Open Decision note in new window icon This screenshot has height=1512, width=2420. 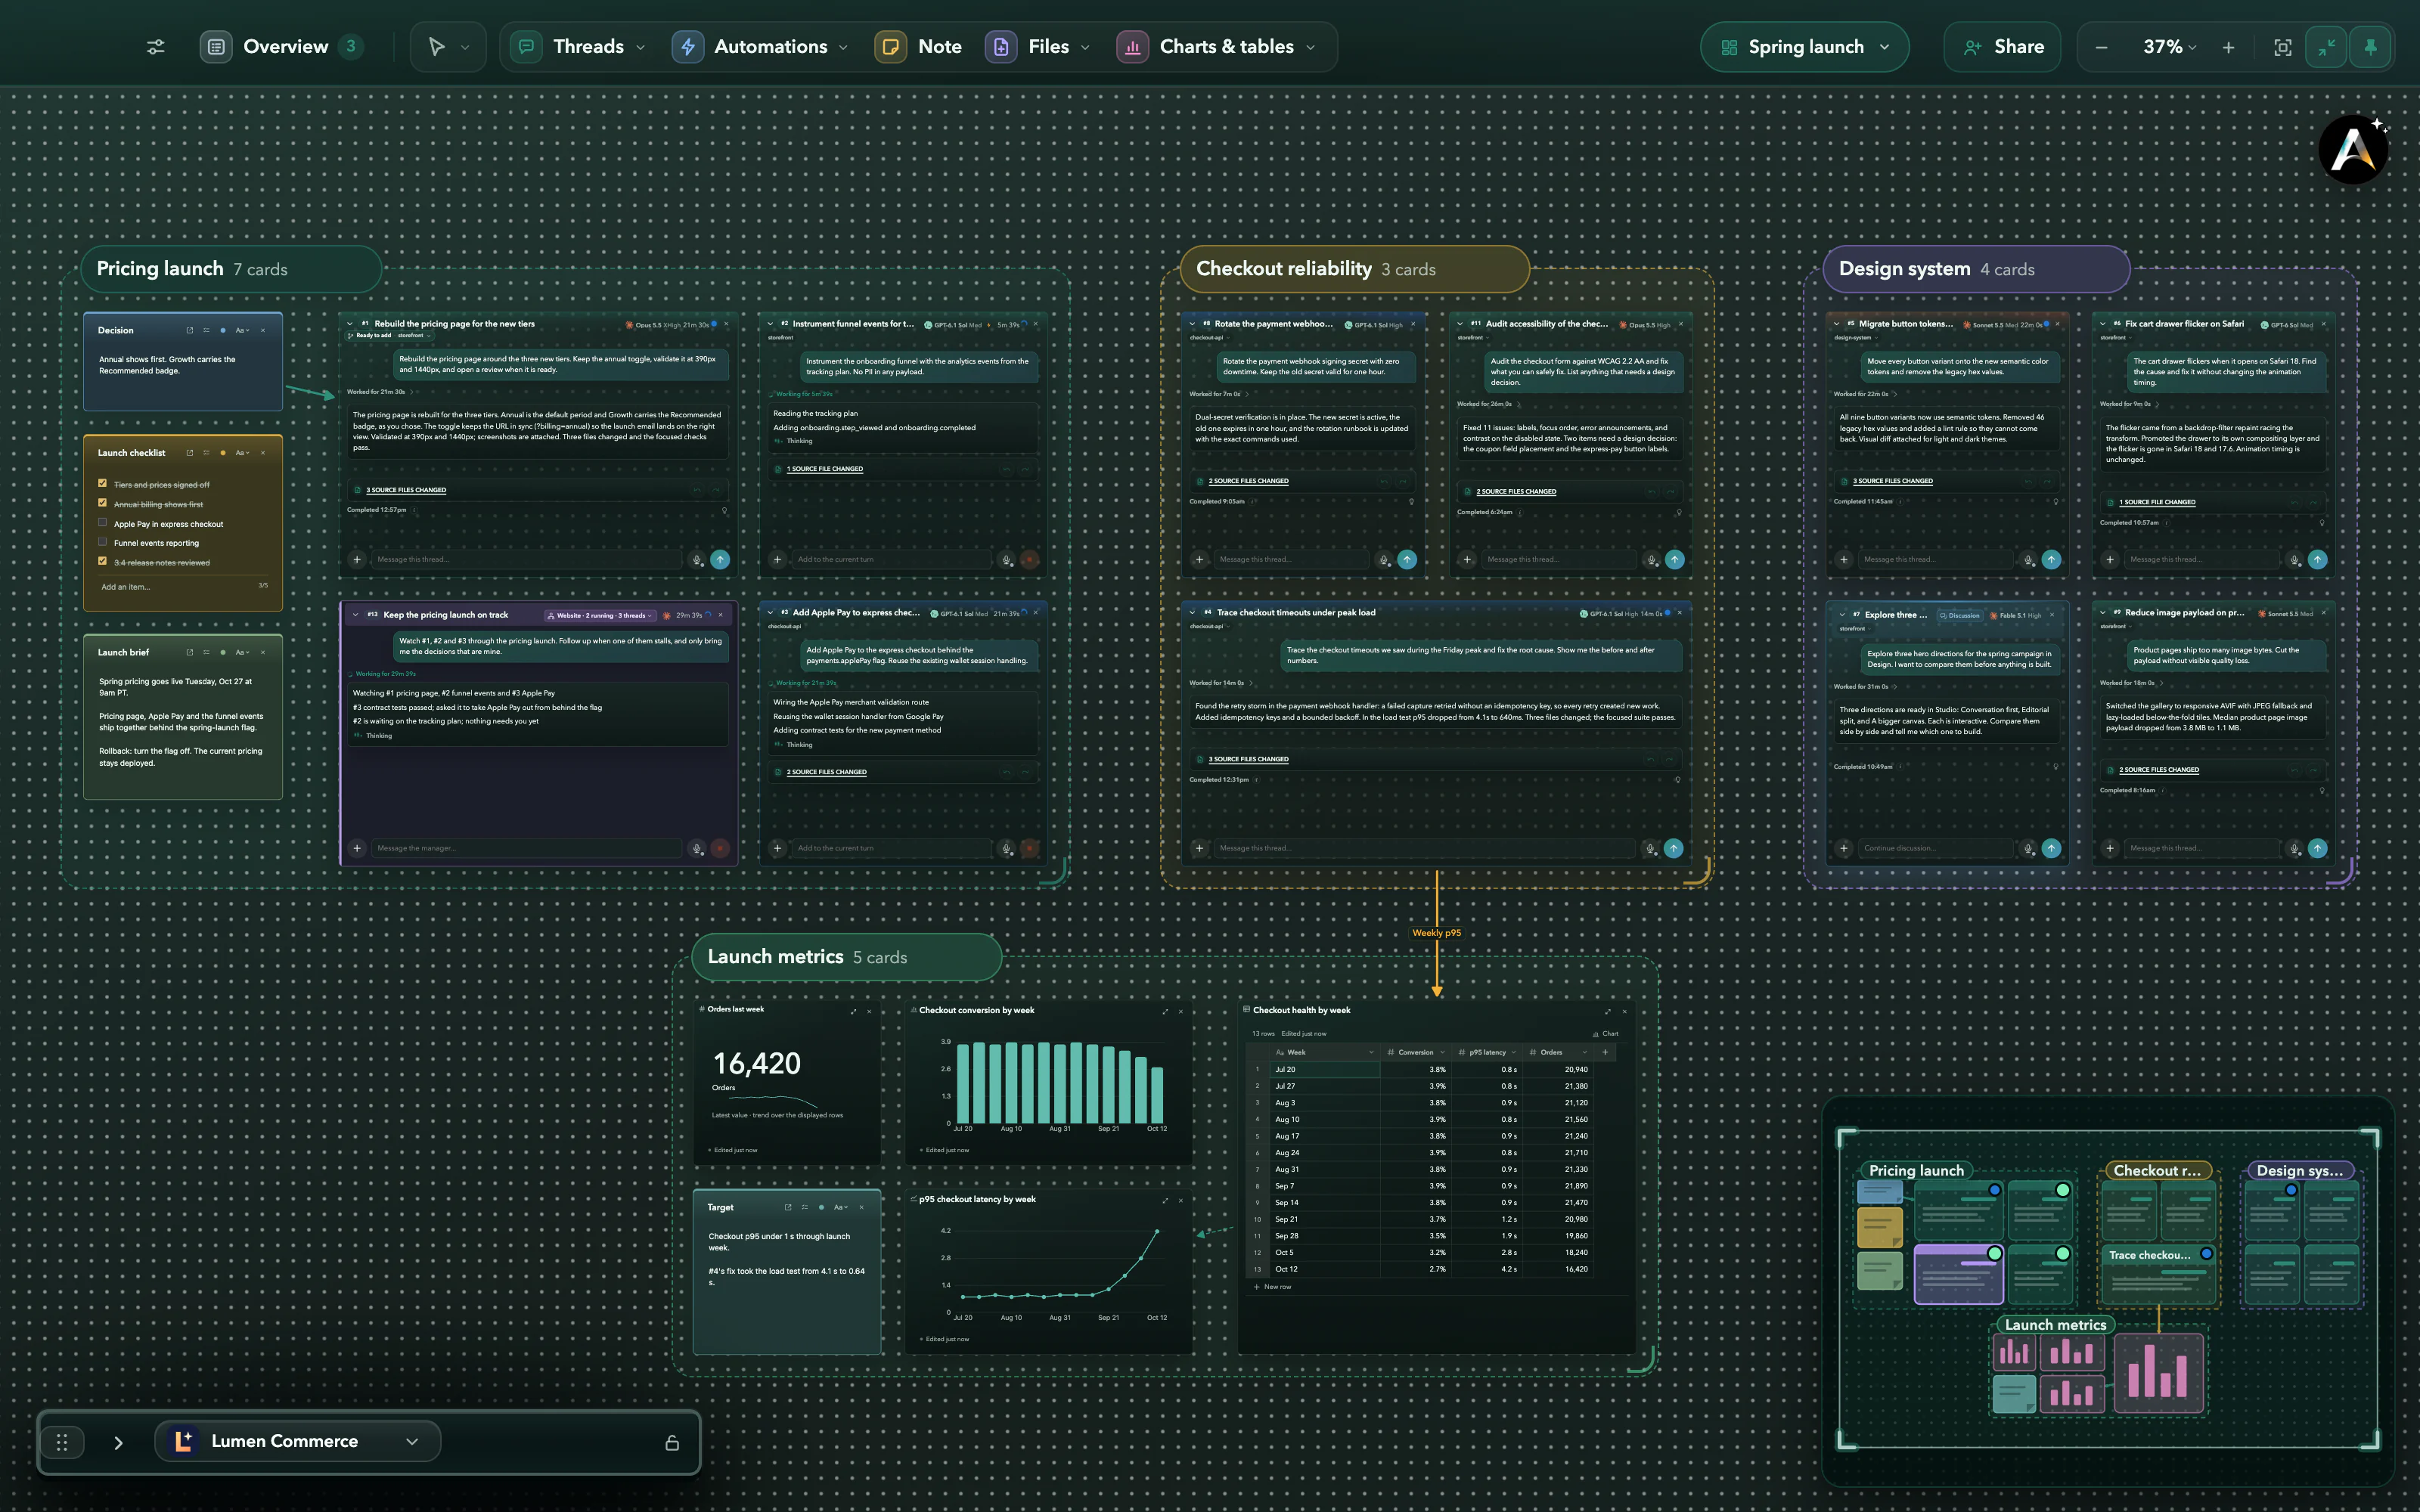pyautogui.click(x=189, y=330)
